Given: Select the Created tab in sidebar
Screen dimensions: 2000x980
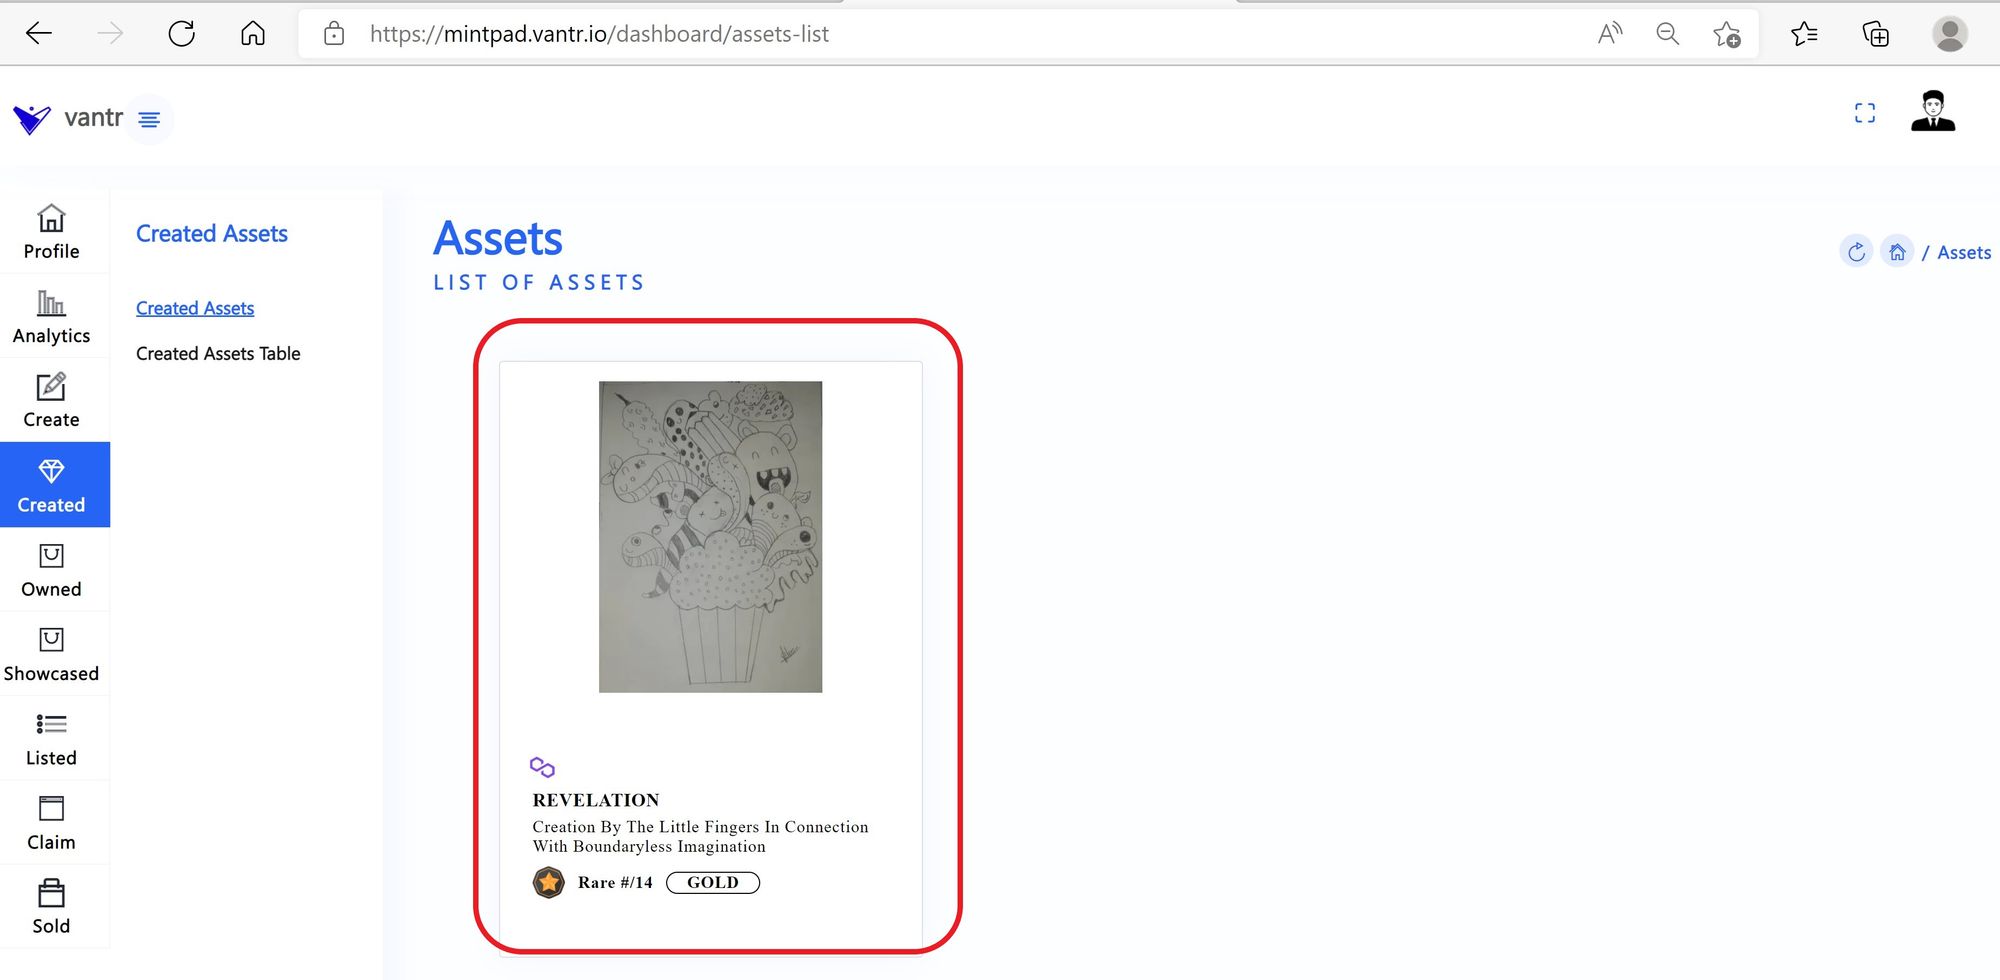Looking at the screenshot, I should (x=52, y=485).
